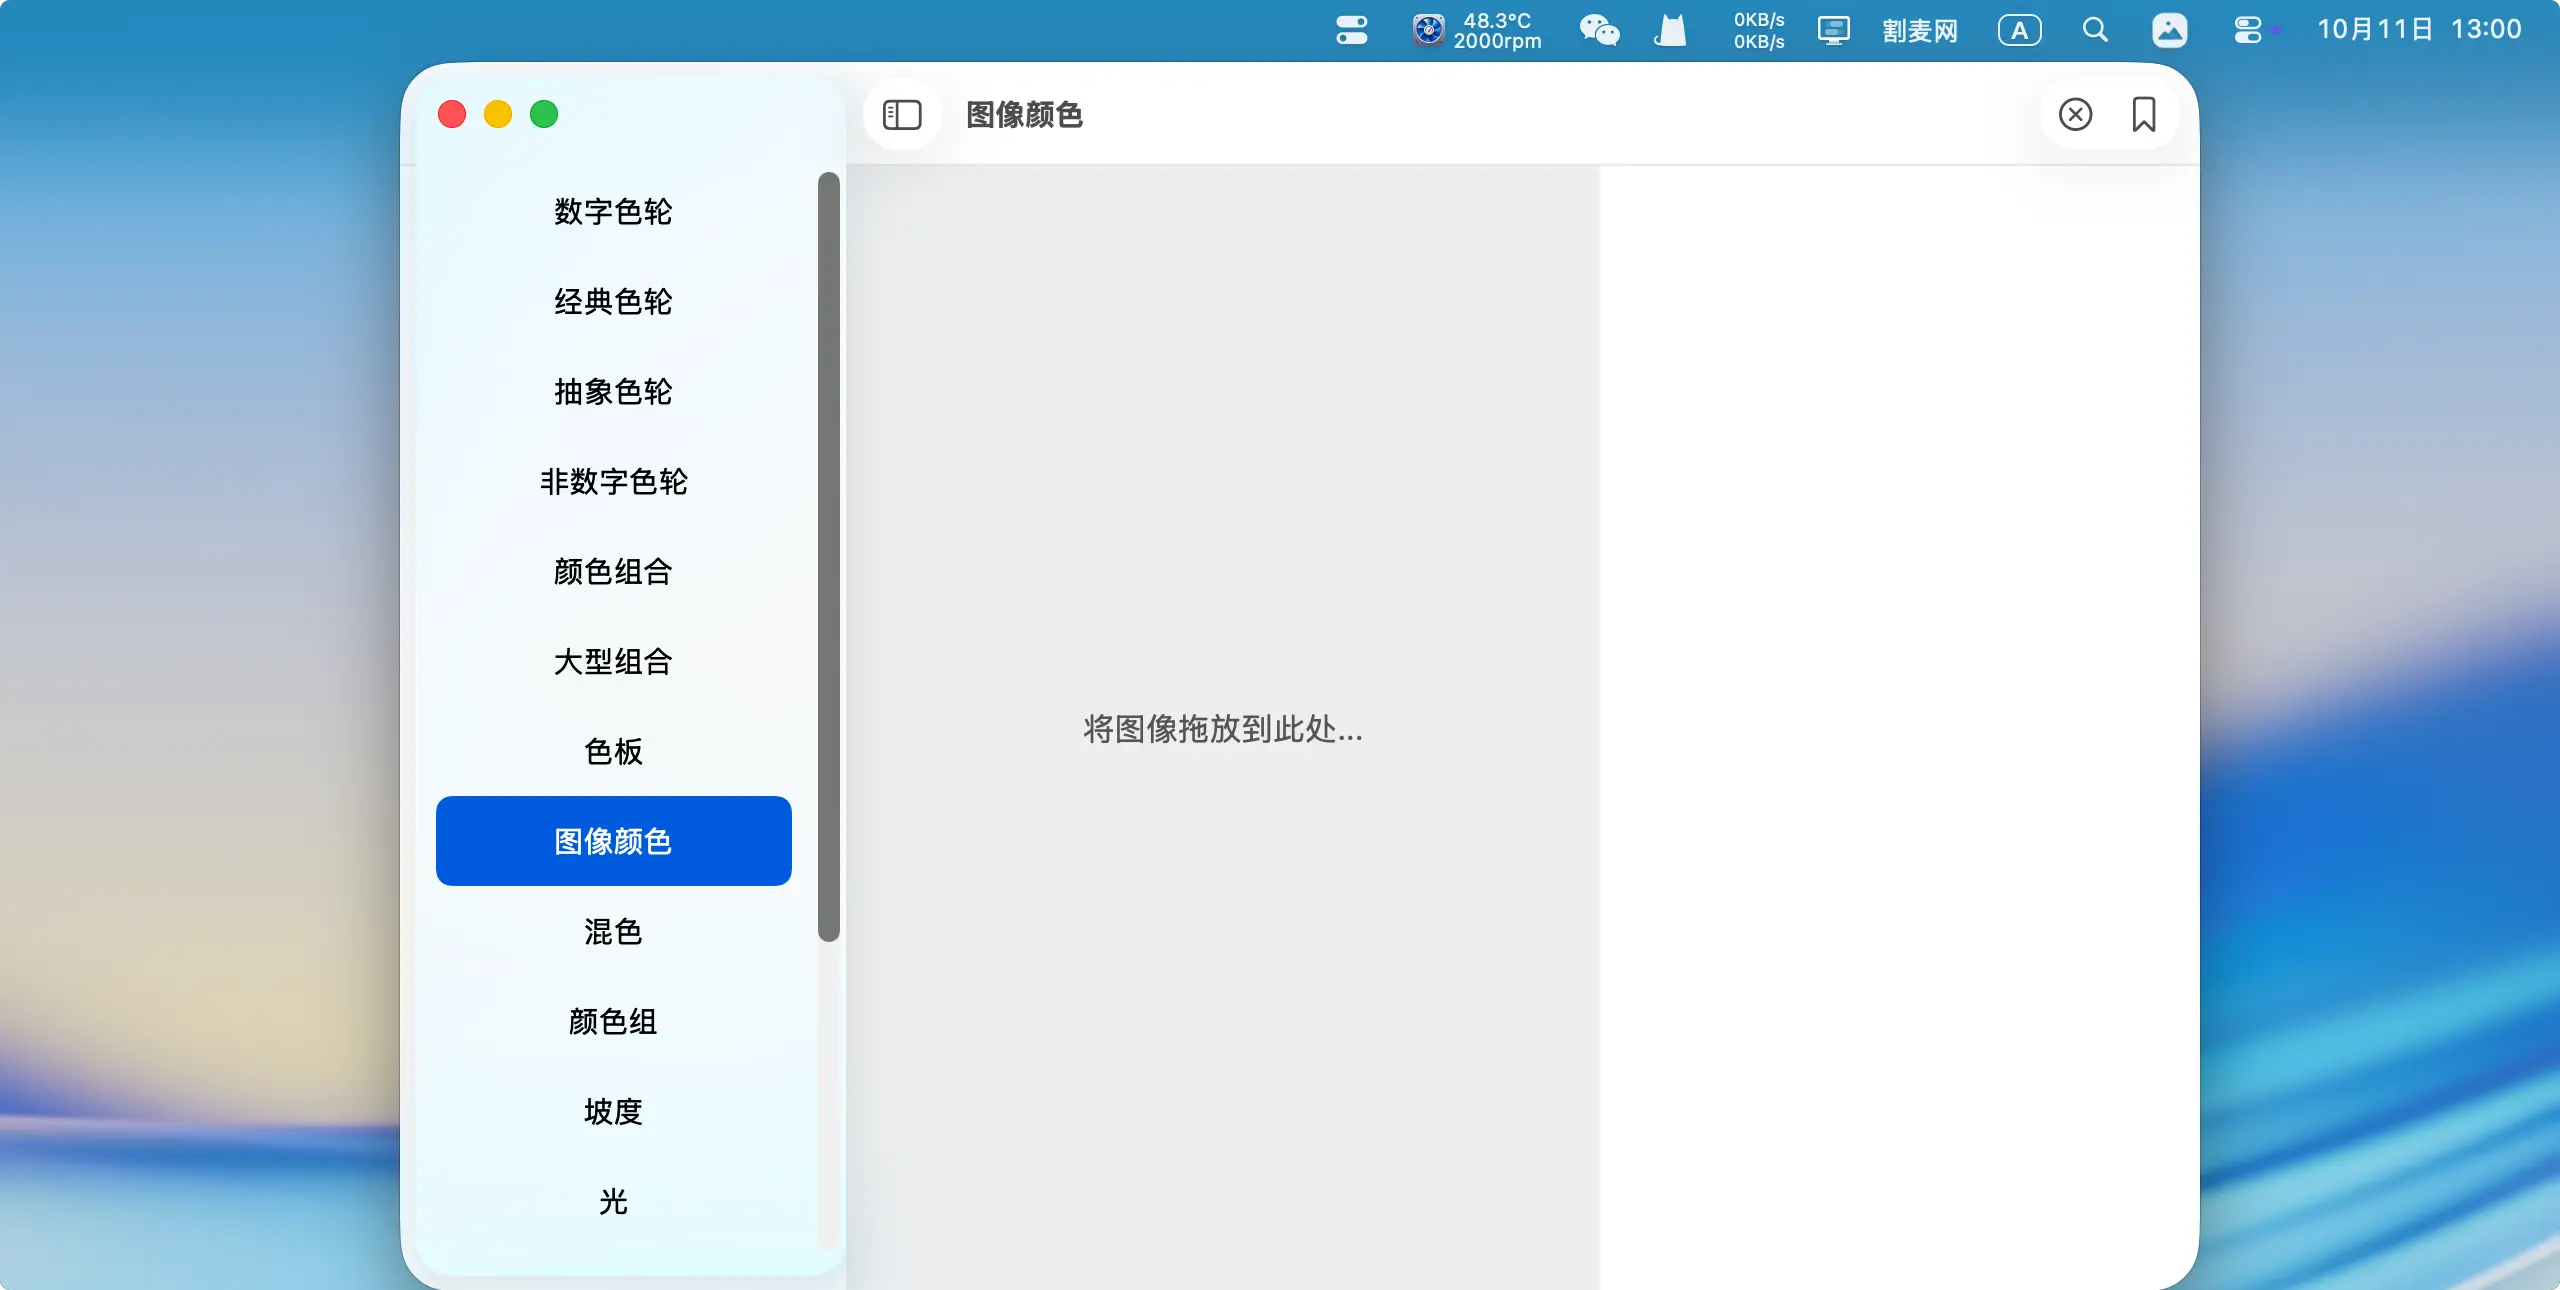This screenshot has height=1290, width=2560.
Task: Click the input method A icon
Action: pos(2019,30)
